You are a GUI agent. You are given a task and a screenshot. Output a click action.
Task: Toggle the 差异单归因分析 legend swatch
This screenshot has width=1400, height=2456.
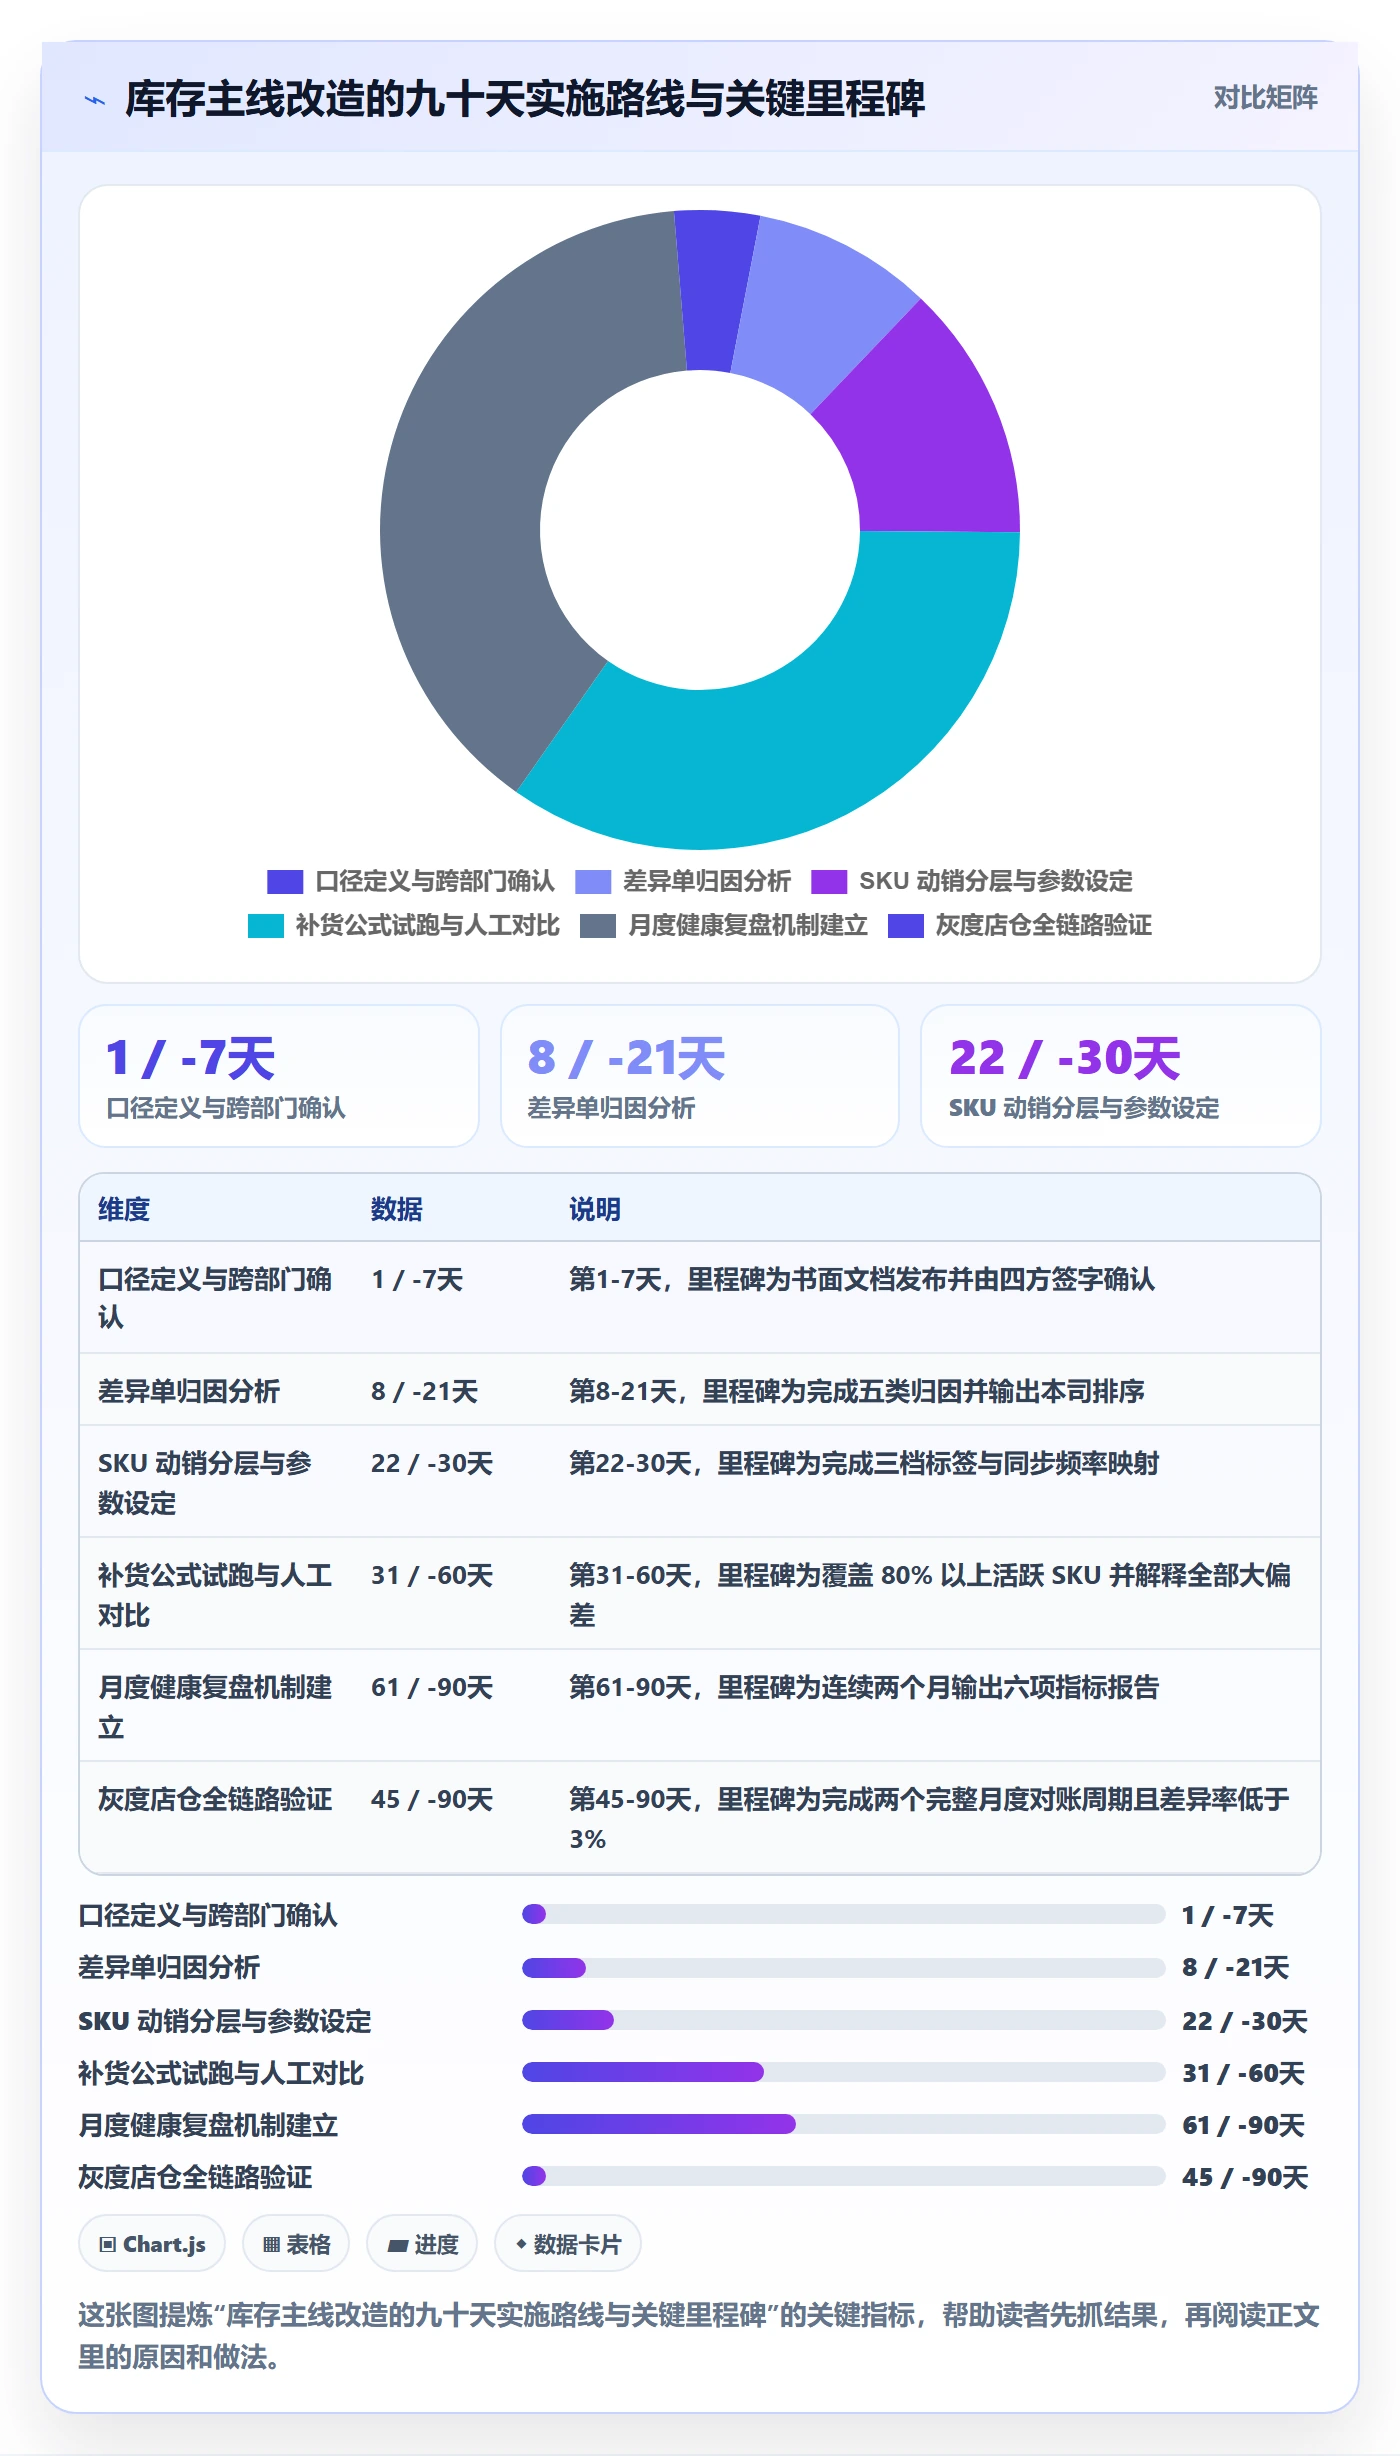click(593, 881)
